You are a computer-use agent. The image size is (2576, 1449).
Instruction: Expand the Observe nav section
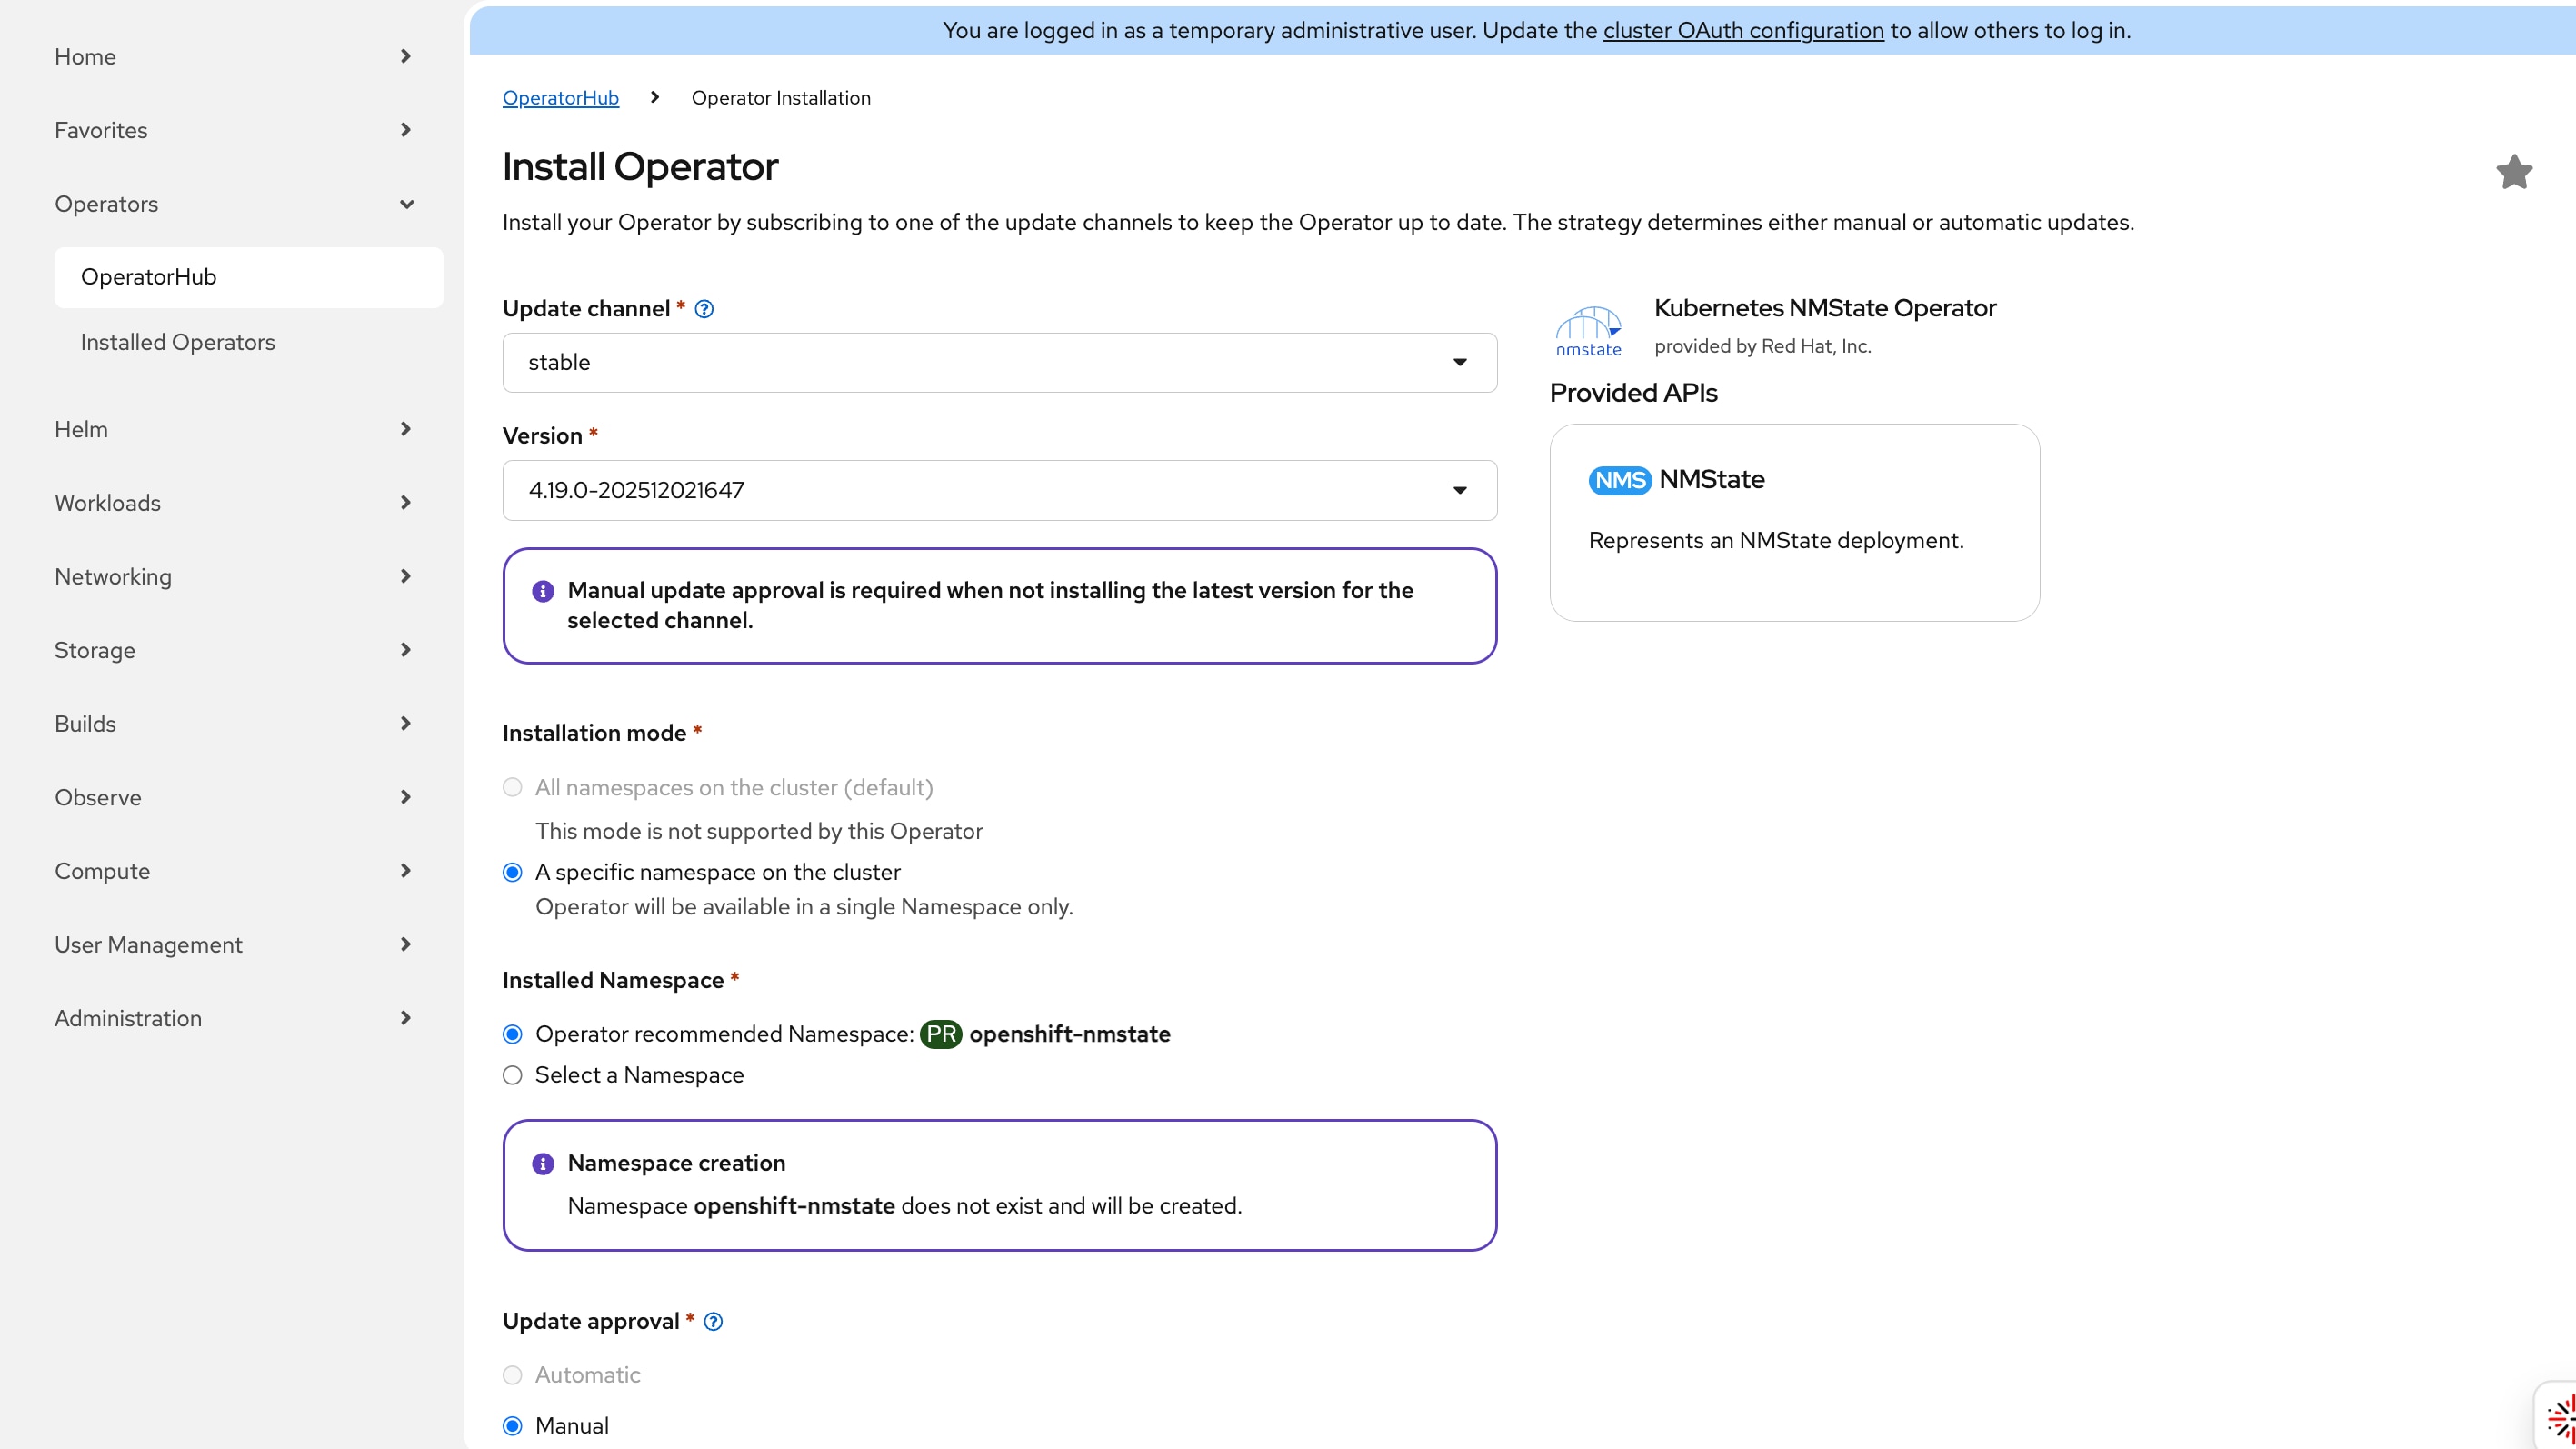[x=232, y=798]
